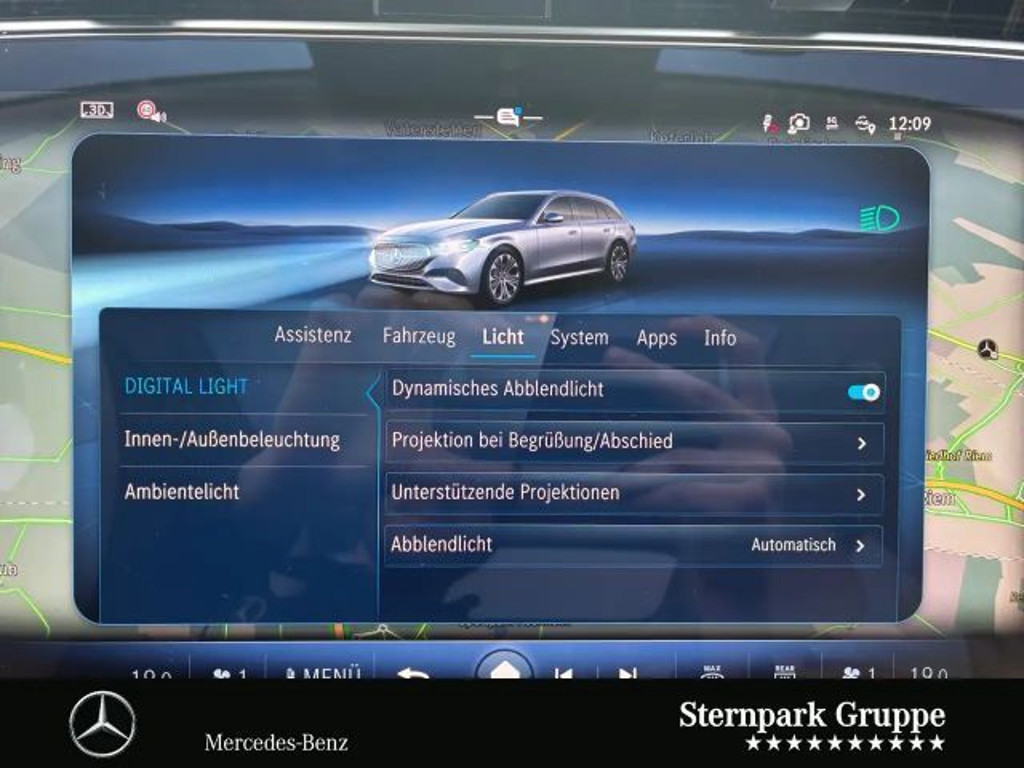This screenshot has width=1024, height=768.
Task: Click the E-Class car image
Action: pyautogui.click(x=503, y=245)
